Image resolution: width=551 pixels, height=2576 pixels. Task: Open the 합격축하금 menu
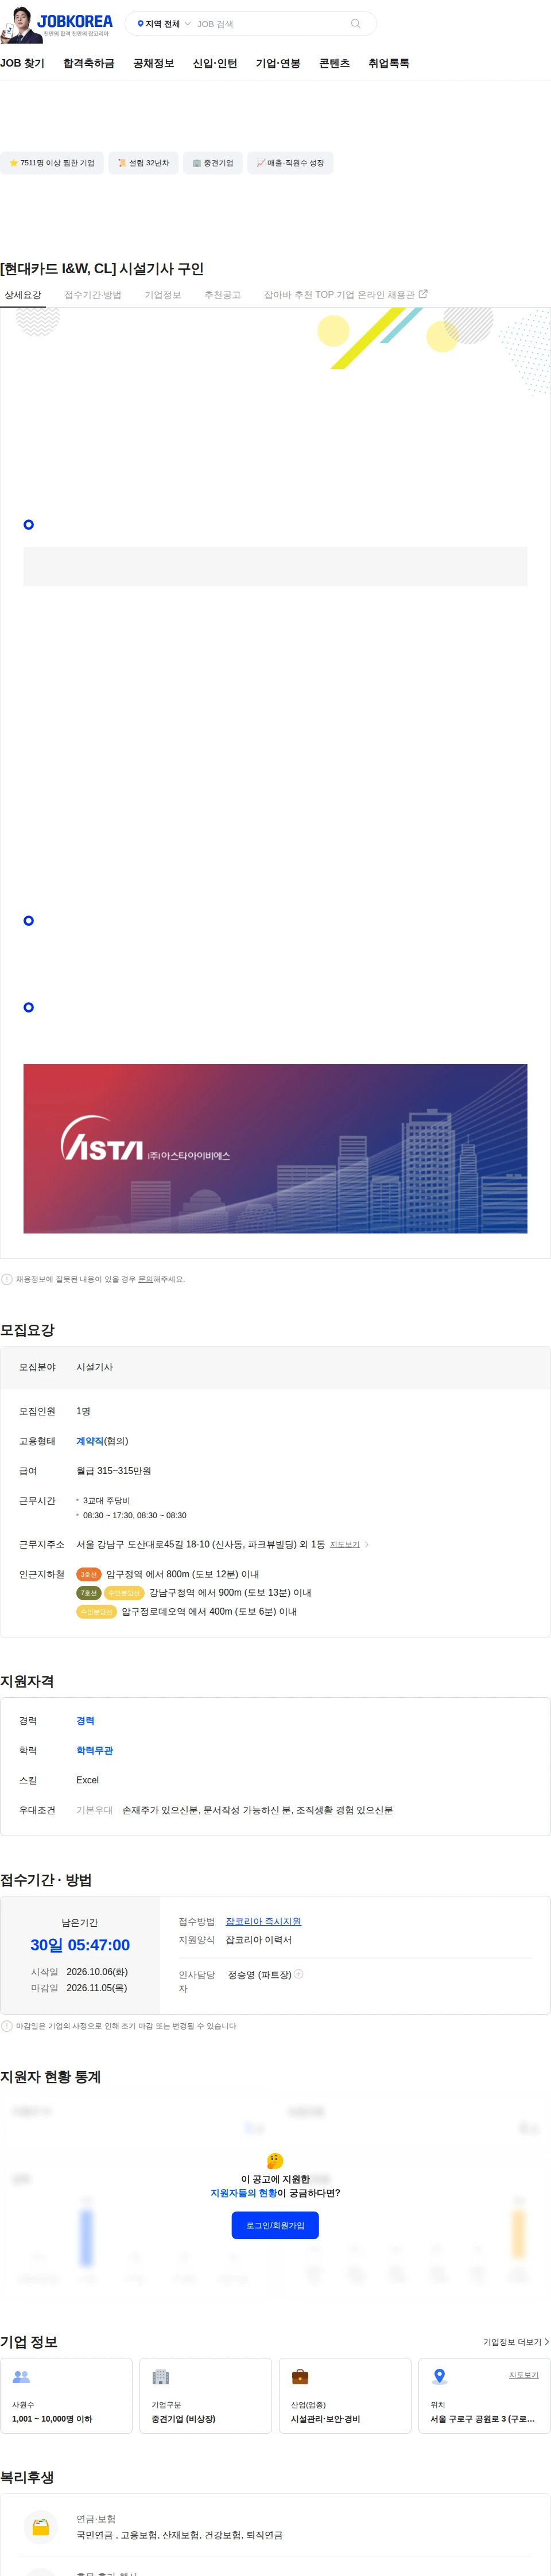click(89, 63)
